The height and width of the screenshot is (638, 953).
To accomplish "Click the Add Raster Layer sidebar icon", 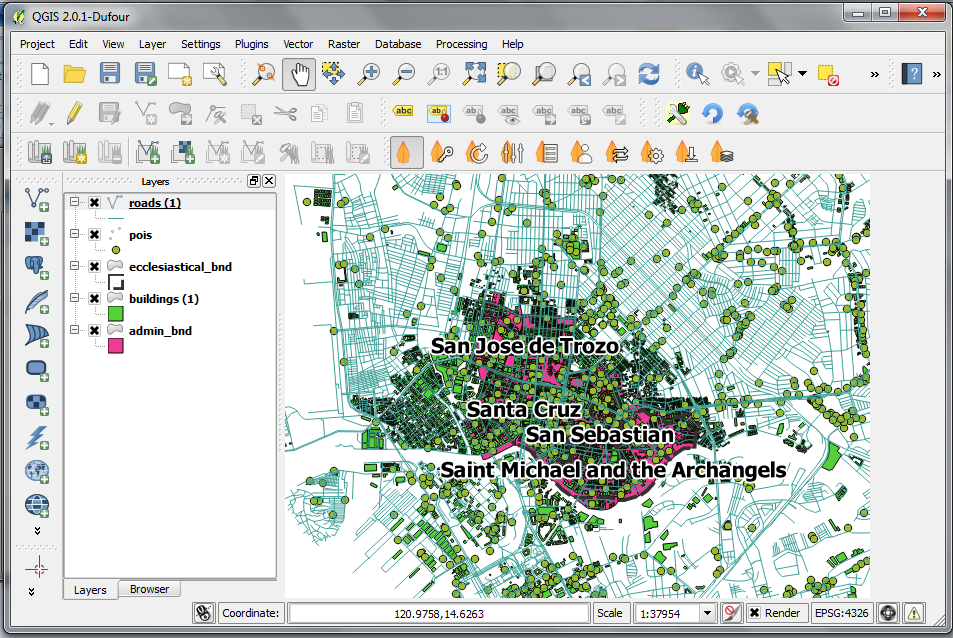I will (37, 233).
